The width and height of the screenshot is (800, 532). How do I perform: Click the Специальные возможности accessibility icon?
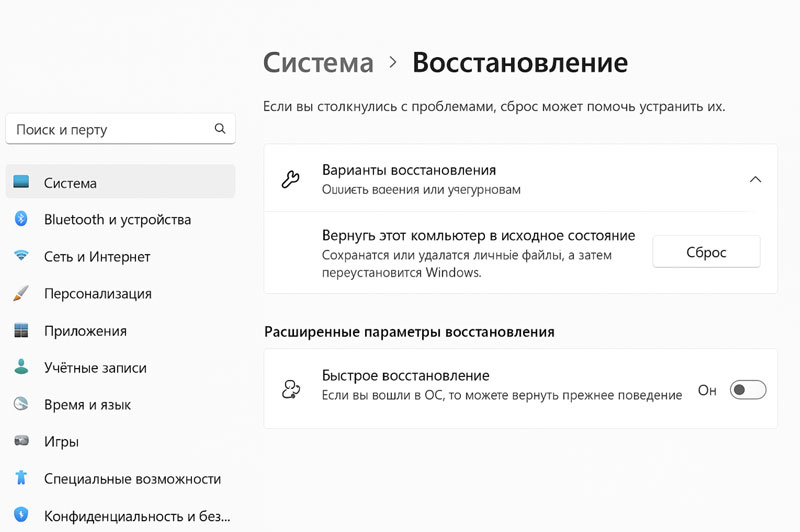click(21, 477)
